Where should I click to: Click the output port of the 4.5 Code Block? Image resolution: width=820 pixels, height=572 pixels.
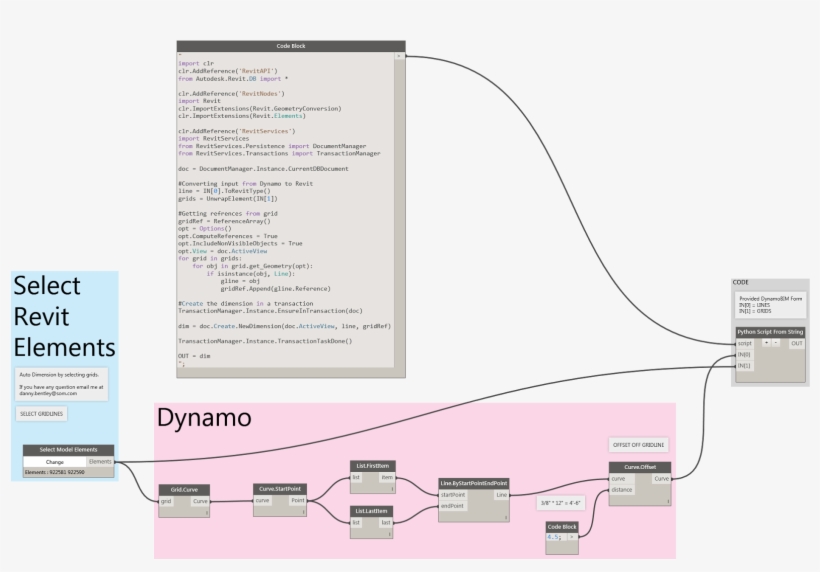572,537
